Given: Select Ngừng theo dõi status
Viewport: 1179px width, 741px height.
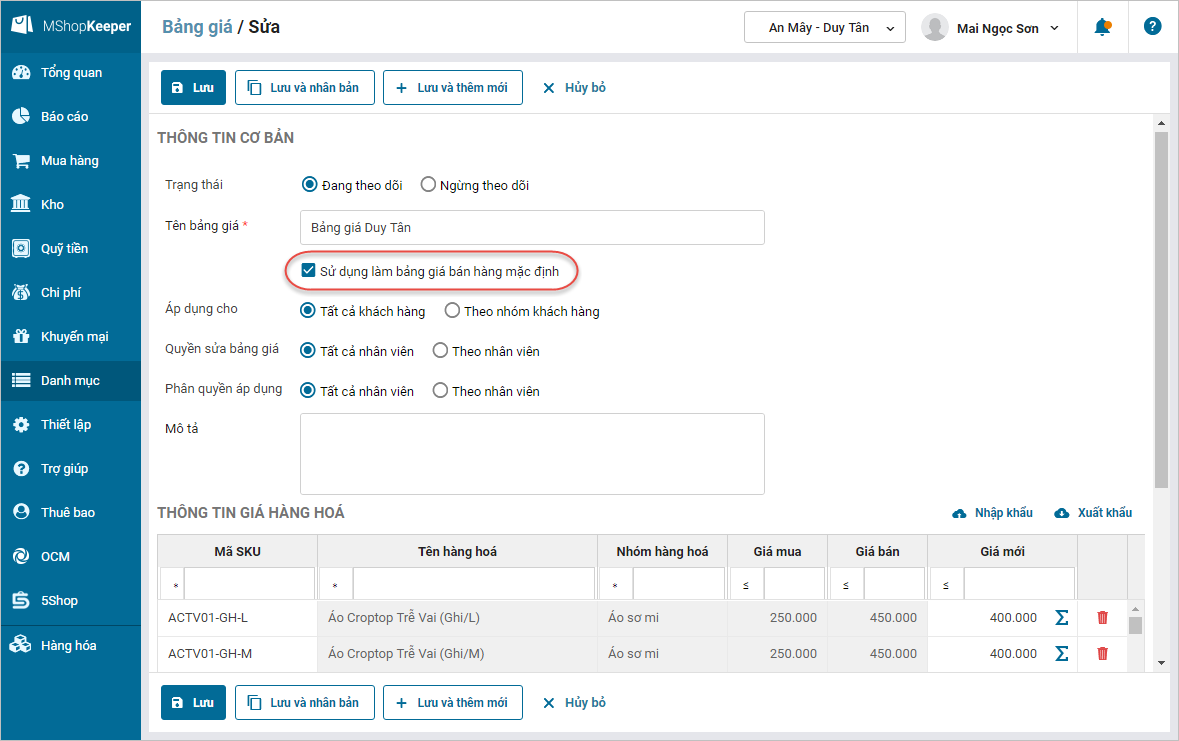Looking at the screenshot, I should pyautogui.click(x=428, y=184).
